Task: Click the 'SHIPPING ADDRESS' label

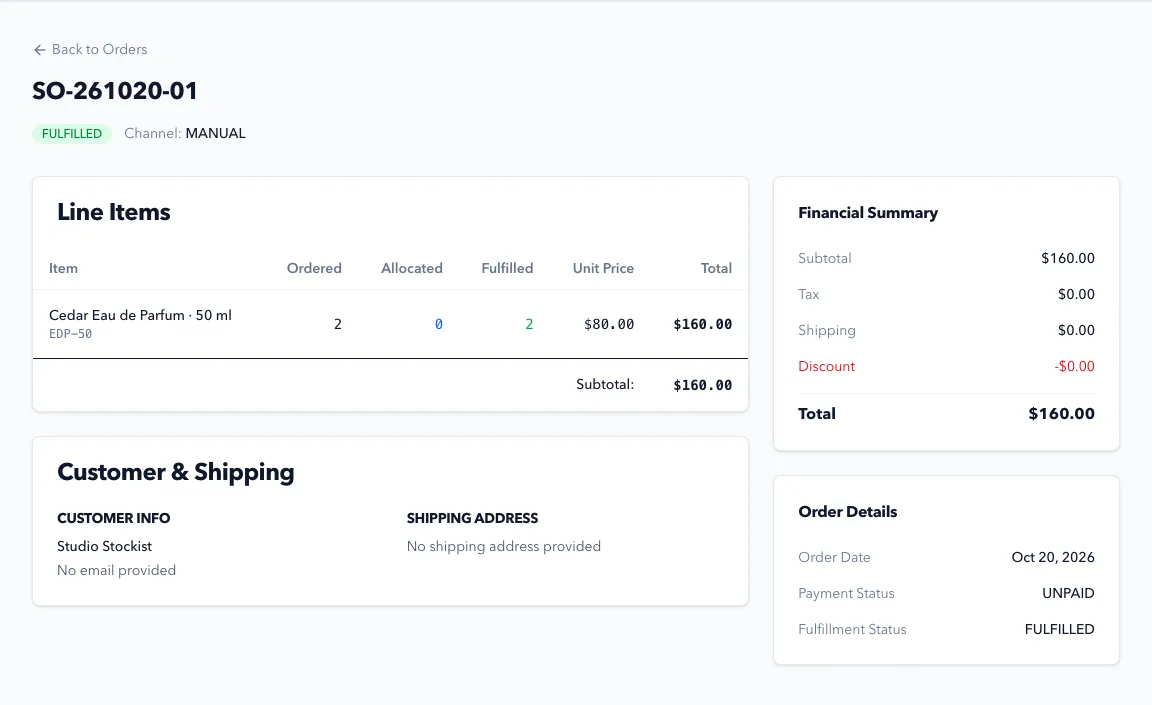Action: pos(472,518)
